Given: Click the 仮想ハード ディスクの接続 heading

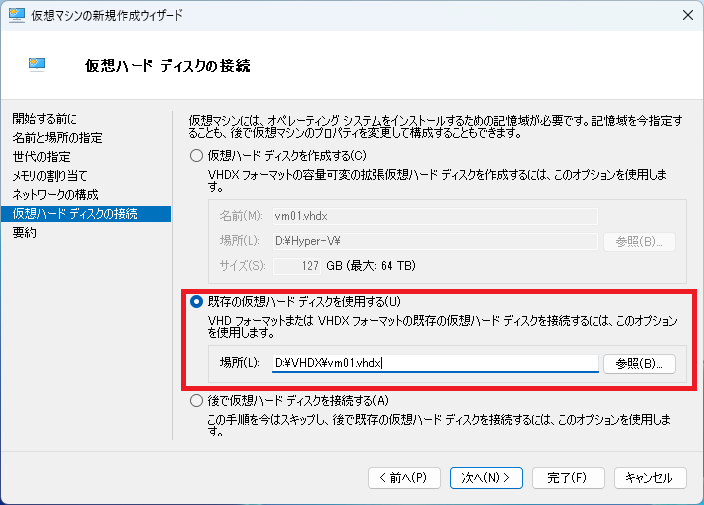Looking at the screenshot, I should 167,66.
